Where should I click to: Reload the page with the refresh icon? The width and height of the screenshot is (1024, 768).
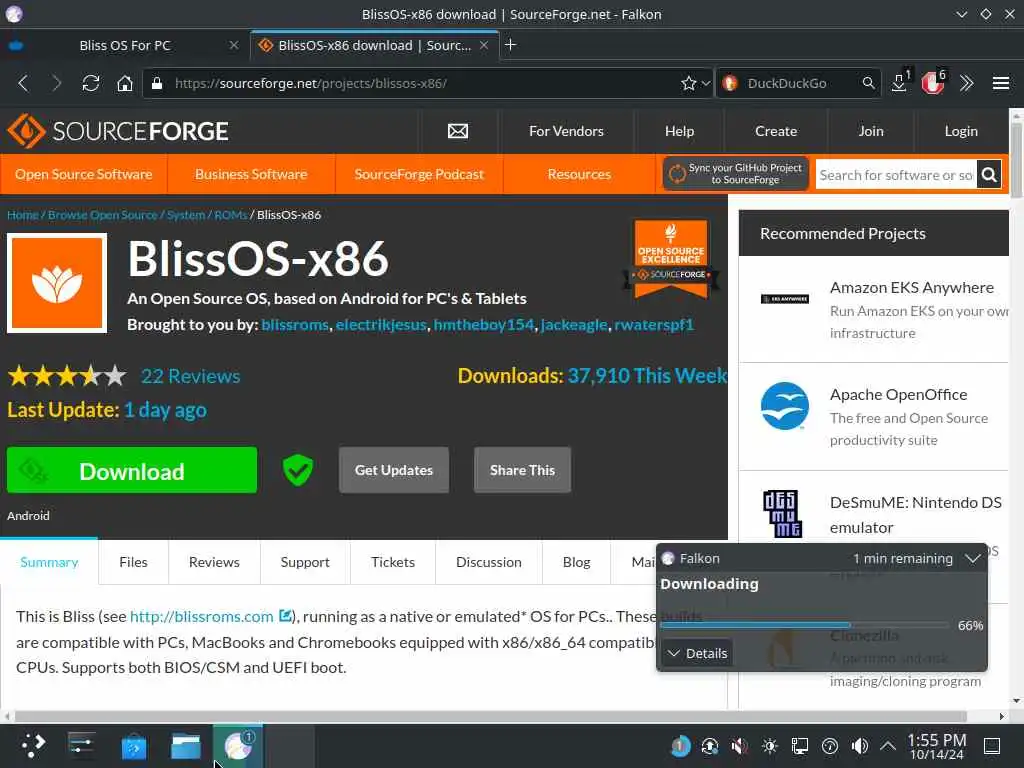click(x=90, y=83)
